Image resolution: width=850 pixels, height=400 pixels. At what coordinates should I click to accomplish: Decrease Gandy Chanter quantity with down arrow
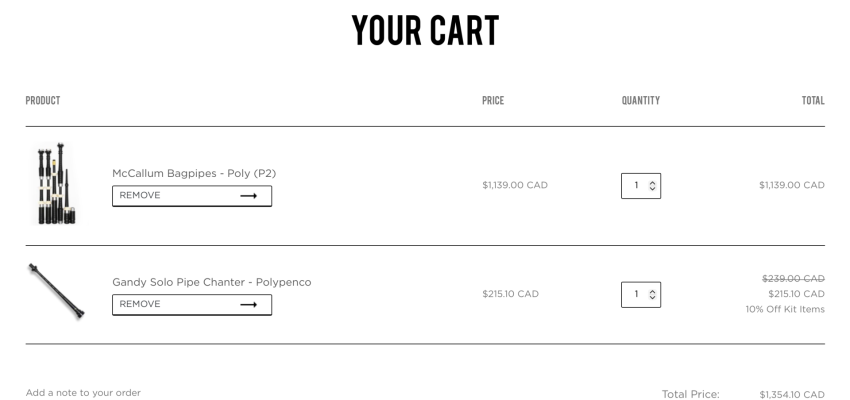click(653, 298)
